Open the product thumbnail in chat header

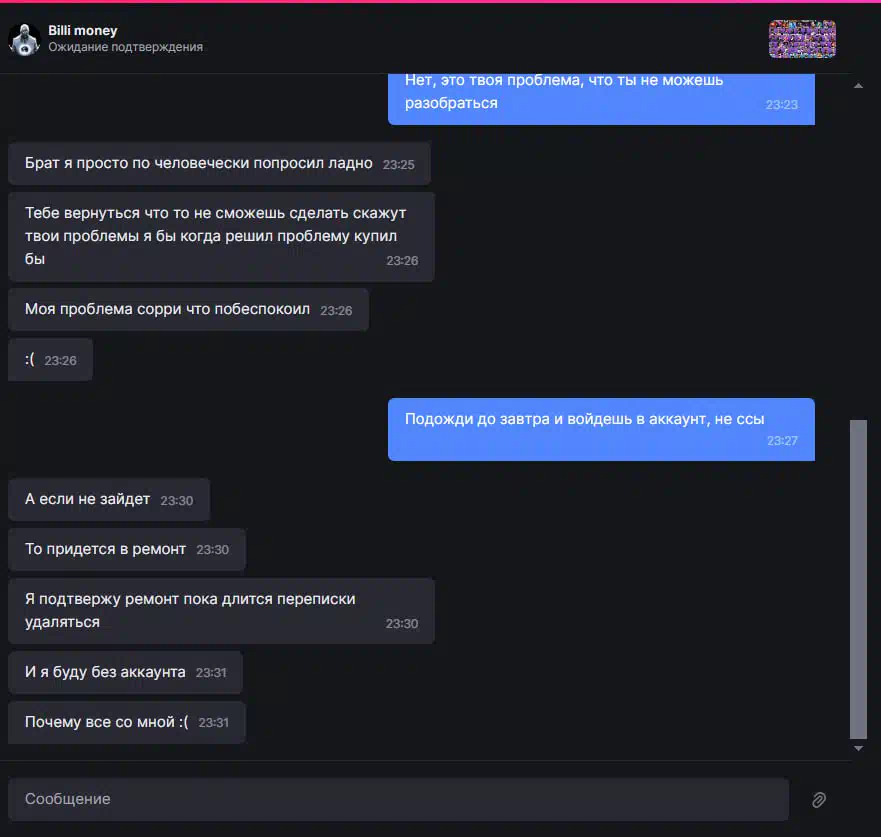[x=802, y=39]
